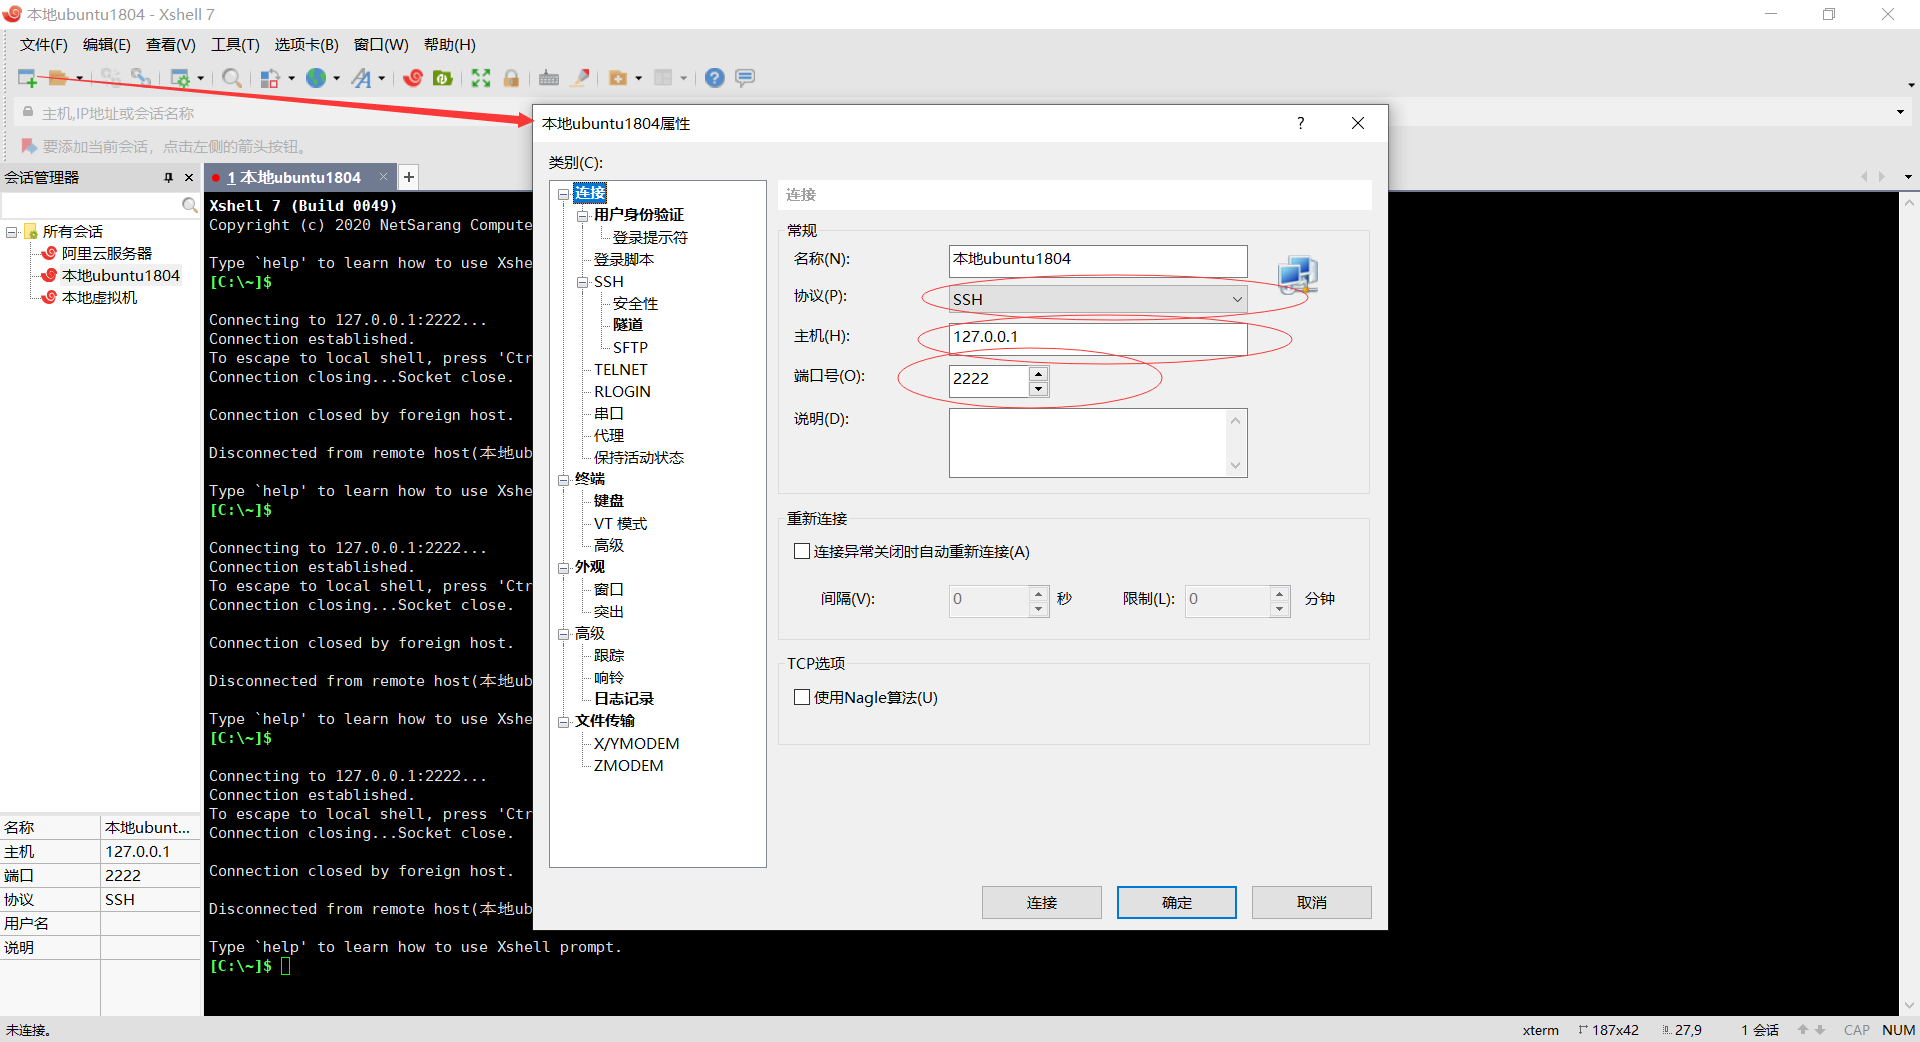
Task: Toggle full screen using the green arrows icon
Action: [481, 78]
